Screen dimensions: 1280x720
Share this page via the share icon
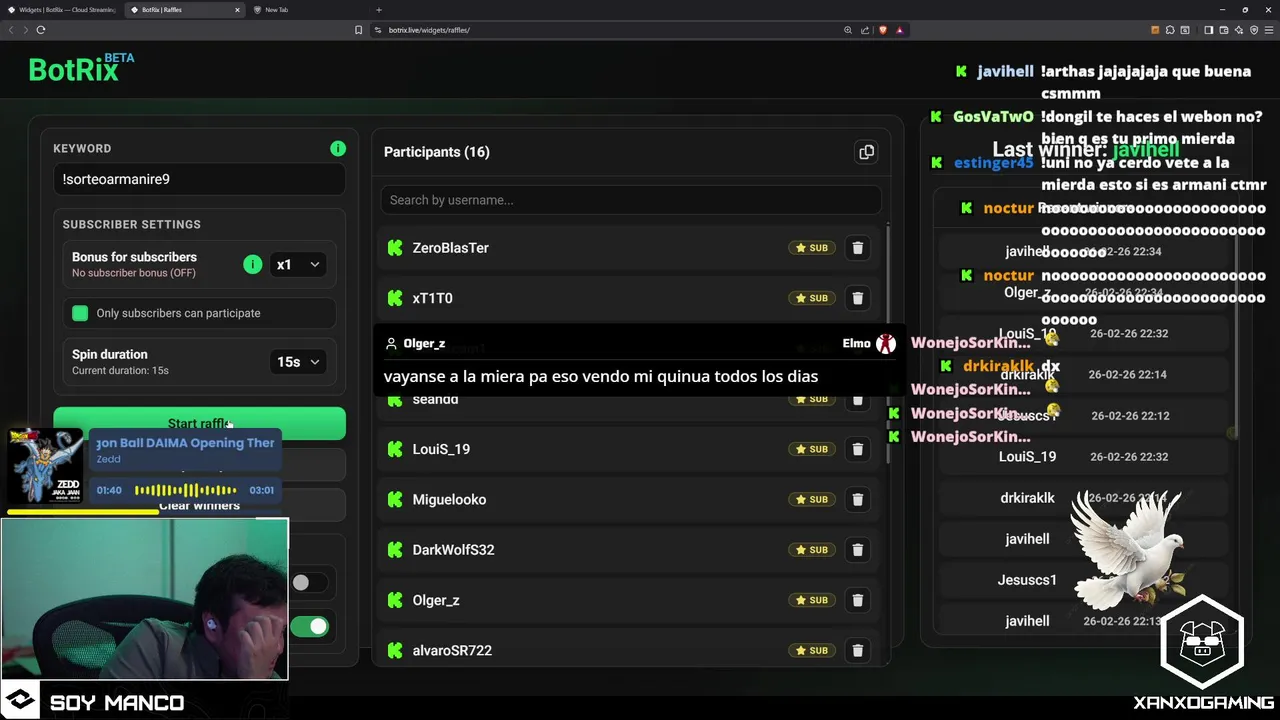coord(865,30)
